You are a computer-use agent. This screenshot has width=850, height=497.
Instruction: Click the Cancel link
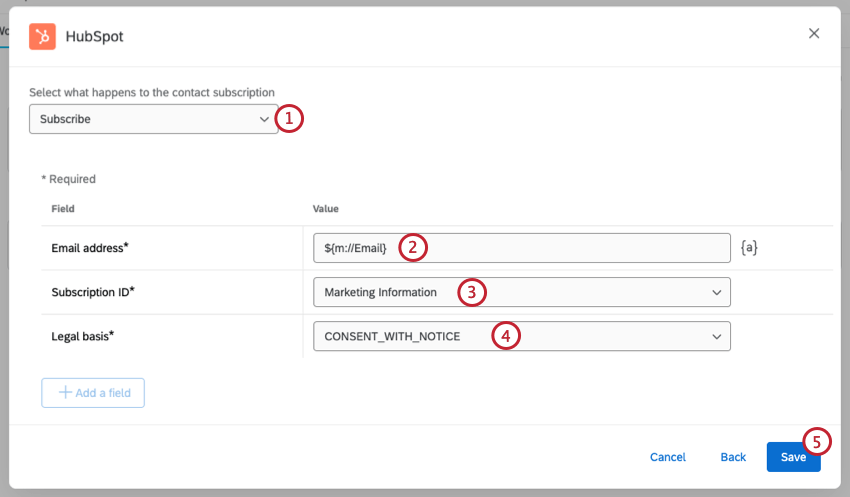(x=668, y=457)
